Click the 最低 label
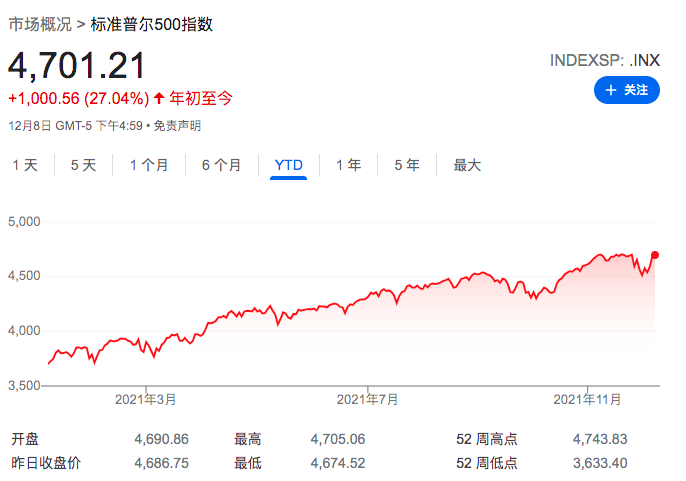Image resolution: width=686 pixels, height=481 pixels. (x=248, y=463)
